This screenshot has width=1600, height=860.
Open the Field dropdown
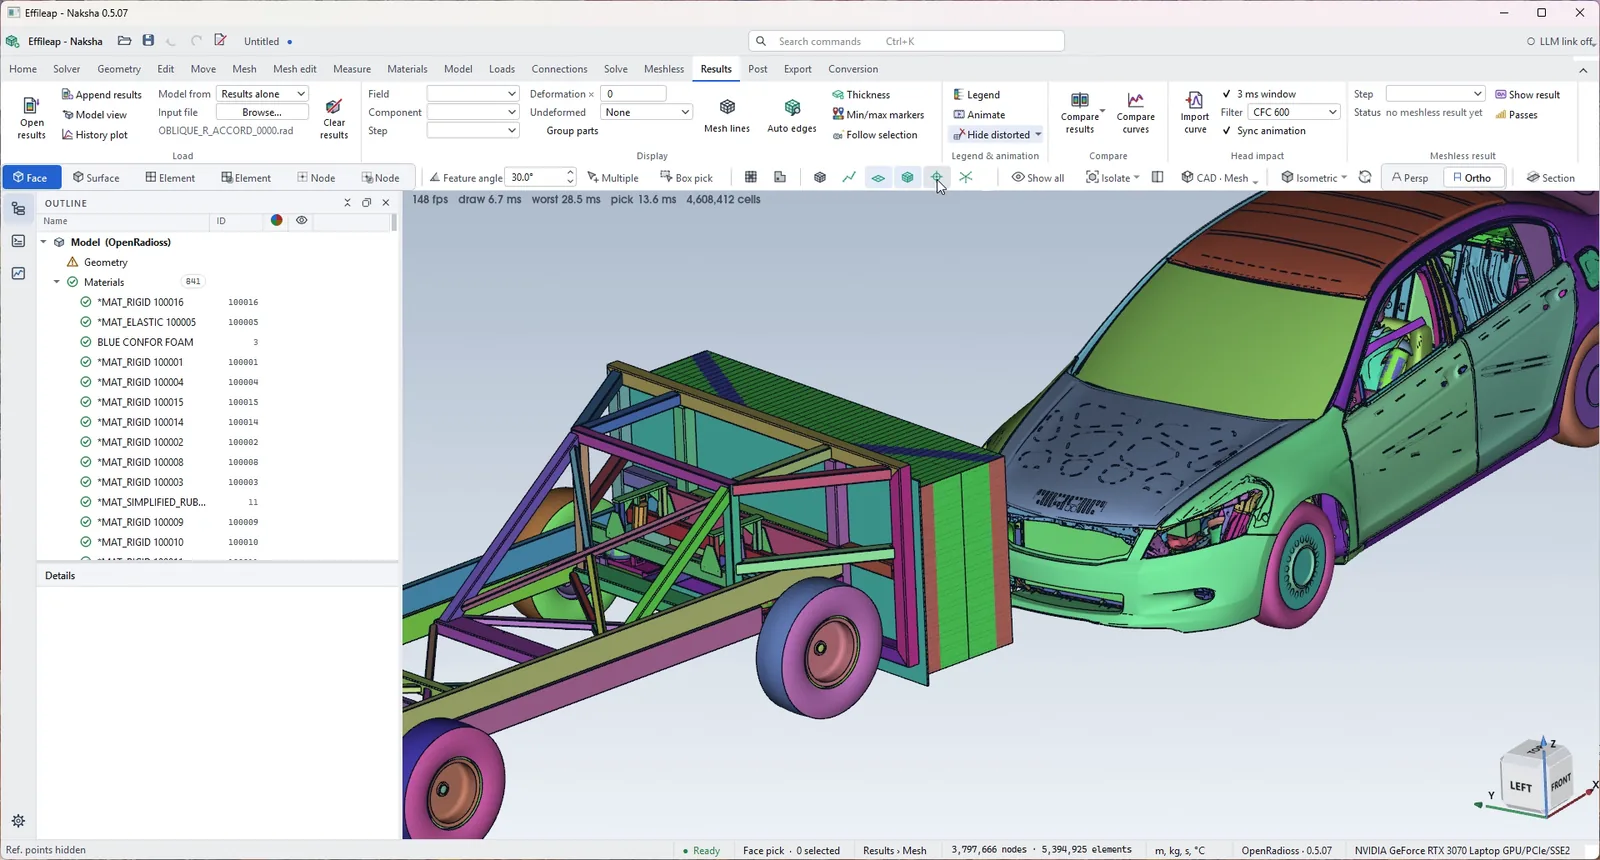[472, 94]
